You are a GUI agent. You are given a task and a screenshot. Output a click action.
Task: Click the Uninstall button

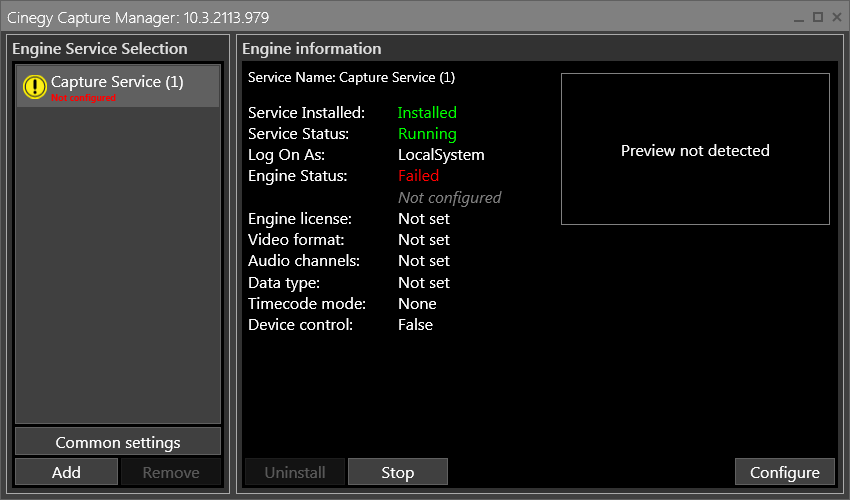pyautogui.click(x=295, y=472)
